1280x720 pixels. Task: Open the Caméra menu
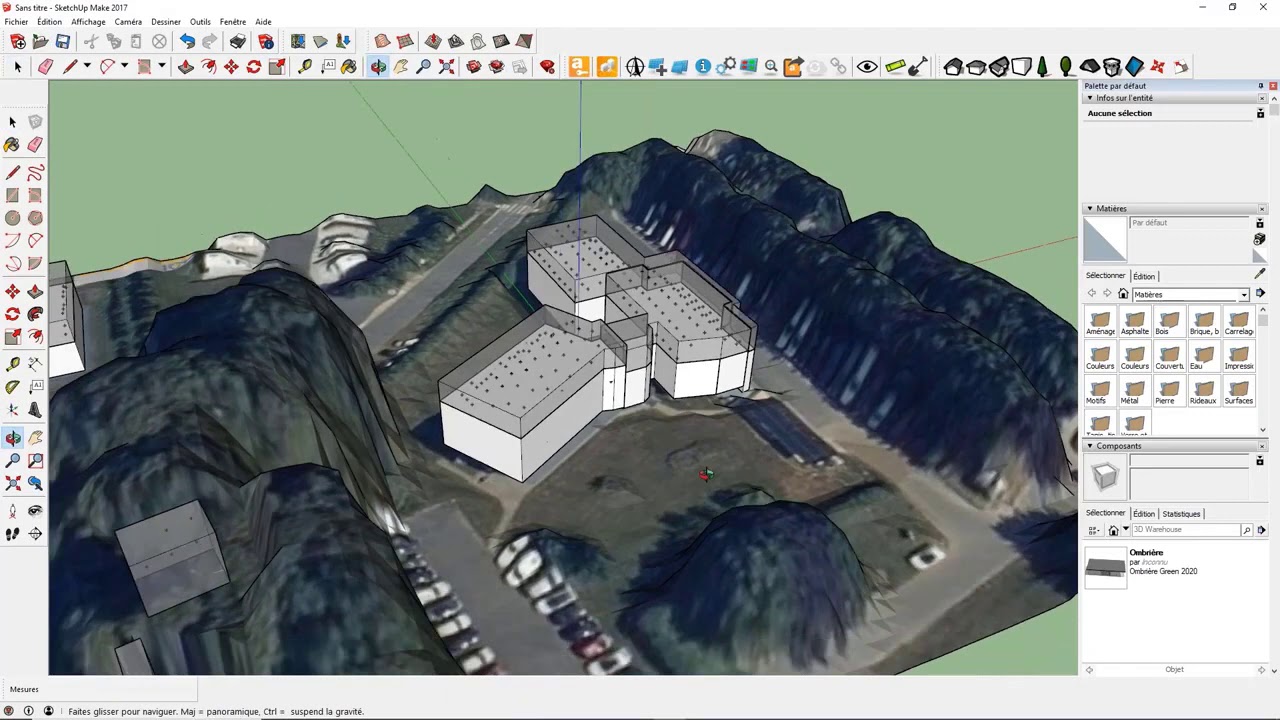(x=128, y=22)
